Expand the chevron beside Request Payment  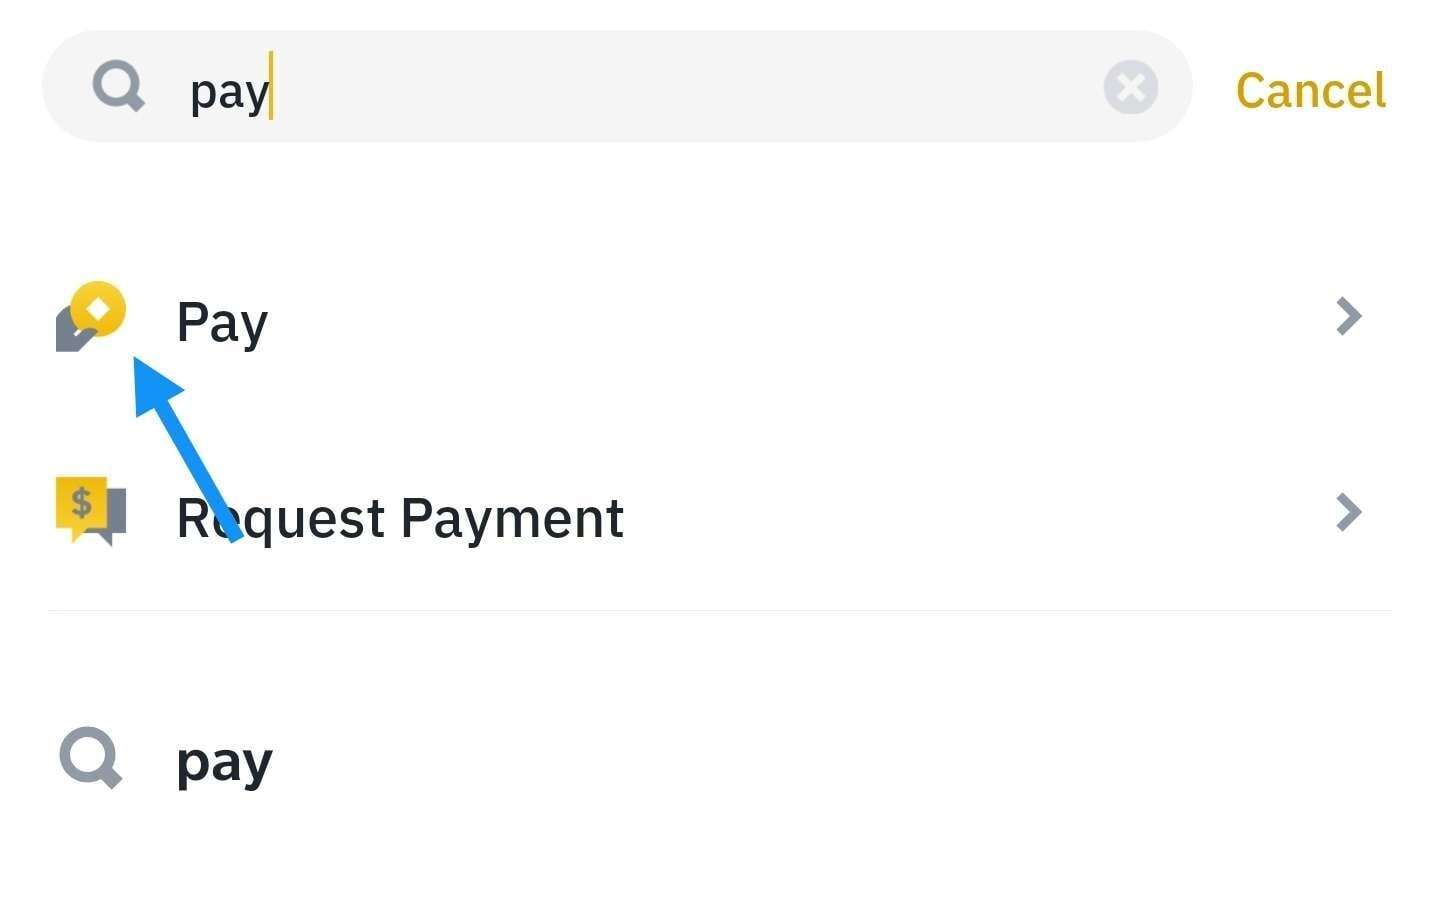1348,512
